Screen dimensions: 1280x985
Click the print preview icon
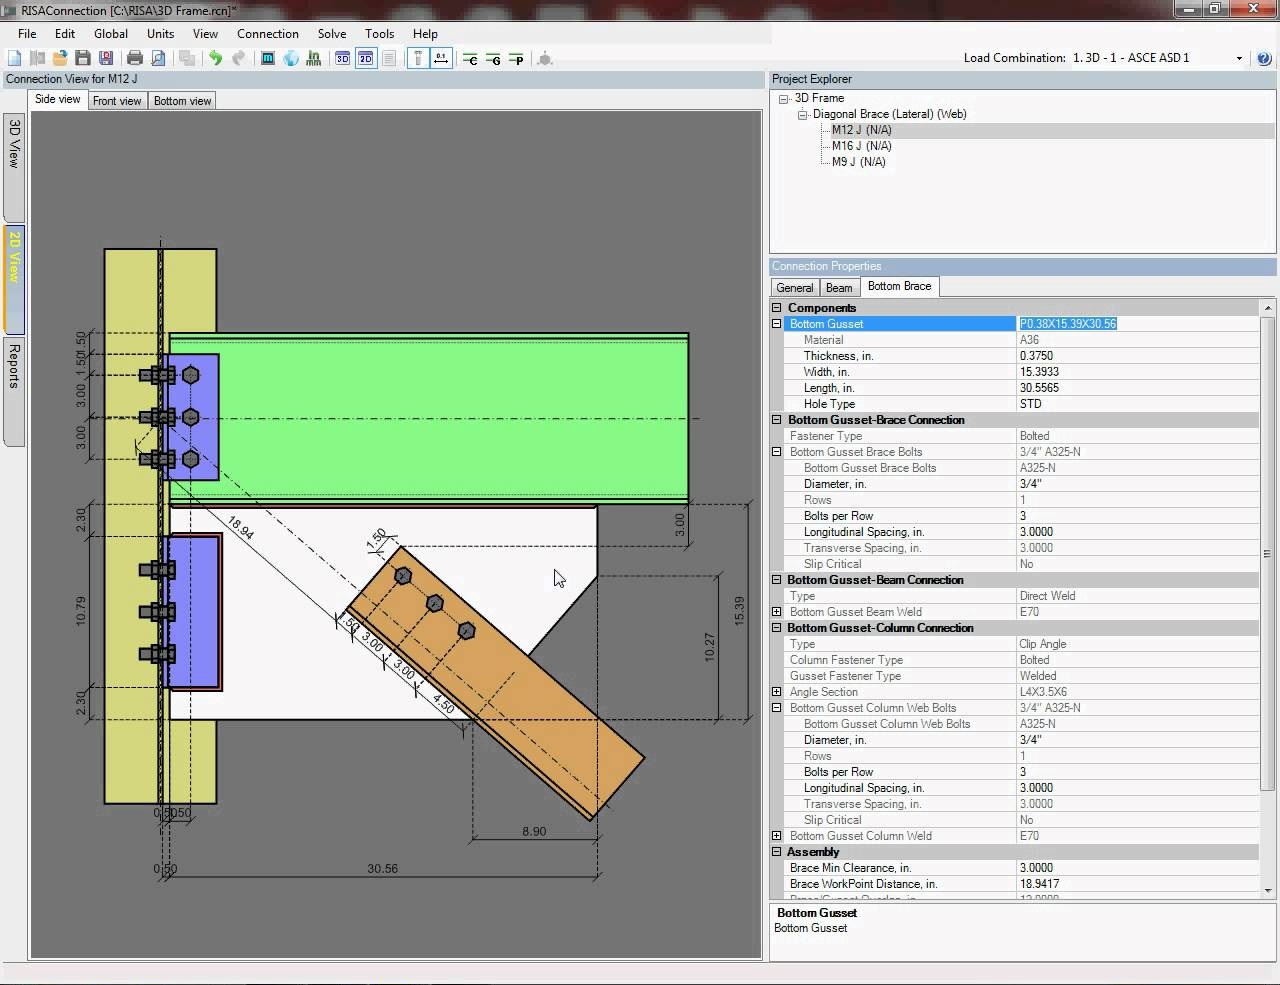coord(158,59)
